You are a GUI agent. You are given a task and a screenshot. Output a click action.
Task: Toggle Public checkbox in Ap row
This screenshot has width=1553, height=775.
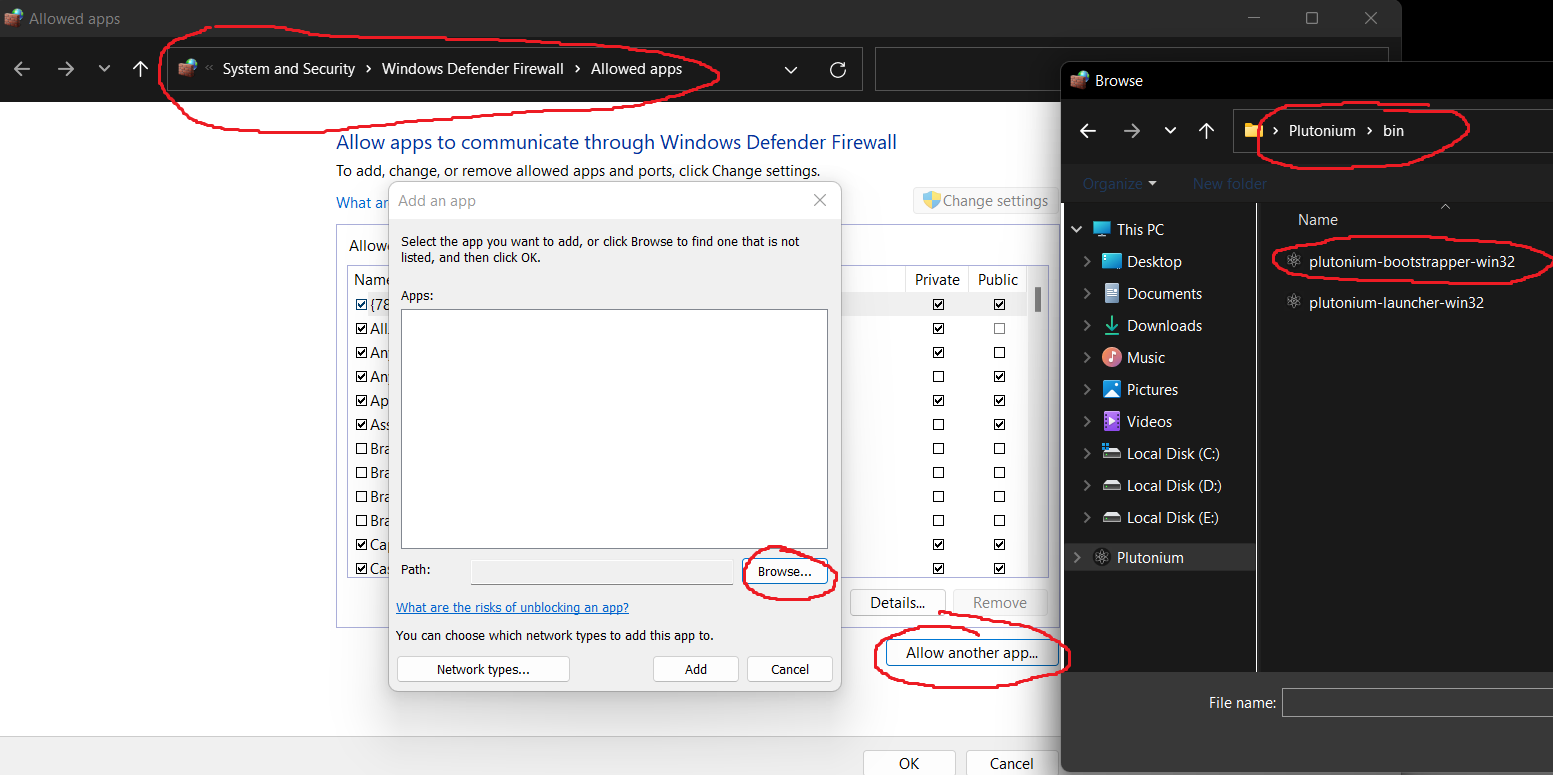(x=999, y=400)
